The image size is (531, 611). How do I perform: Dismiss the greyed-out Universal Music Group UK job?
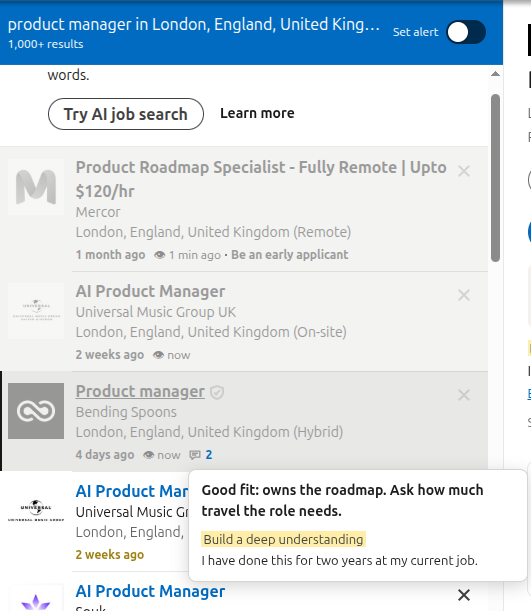(x=464, y=295)
